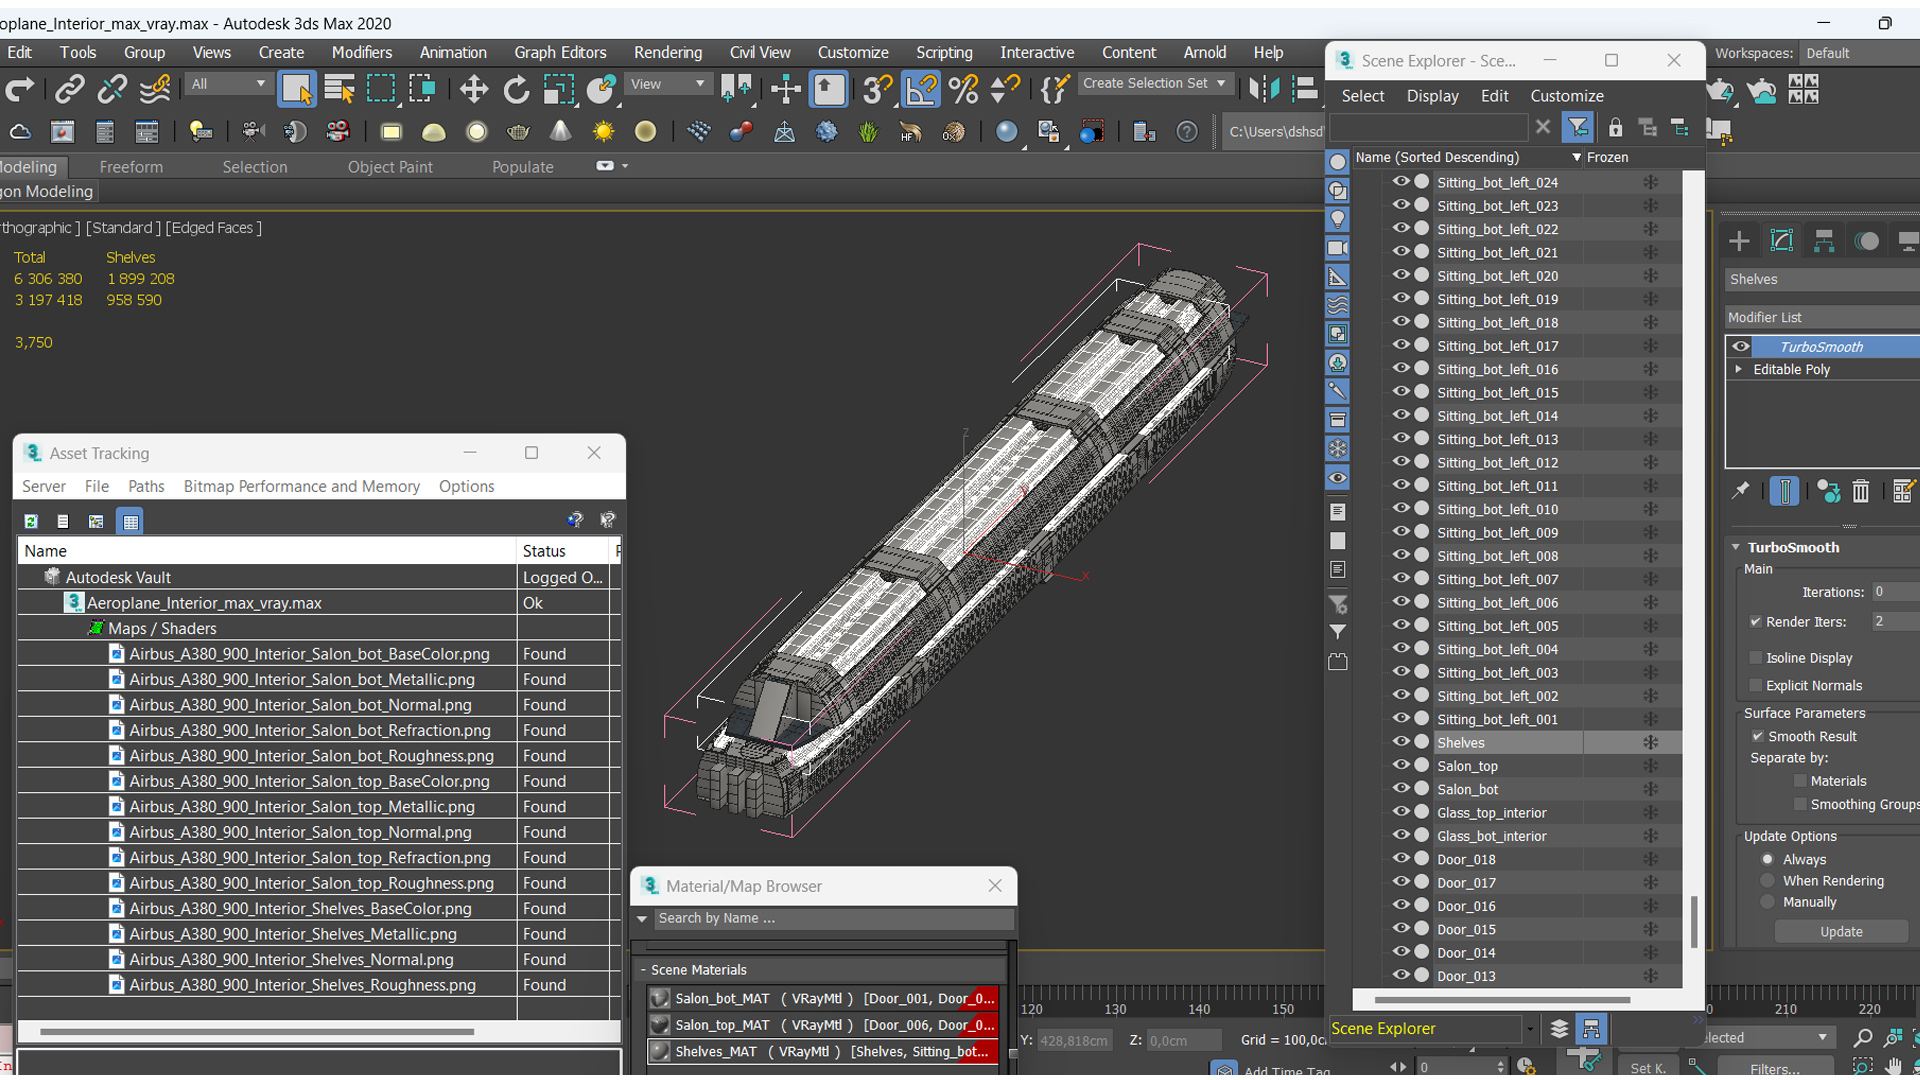Hide Salon_top object via eye icon
This screenshot has height=1080, width=1920.
[x=1400, y=765]
